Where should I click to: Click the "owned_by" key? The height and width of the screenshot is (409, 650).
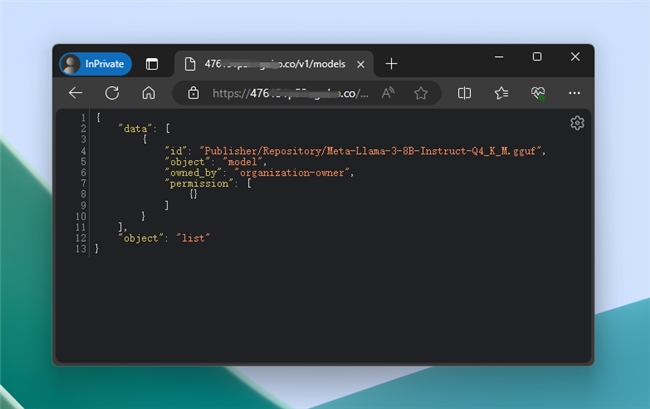[193, 173]
